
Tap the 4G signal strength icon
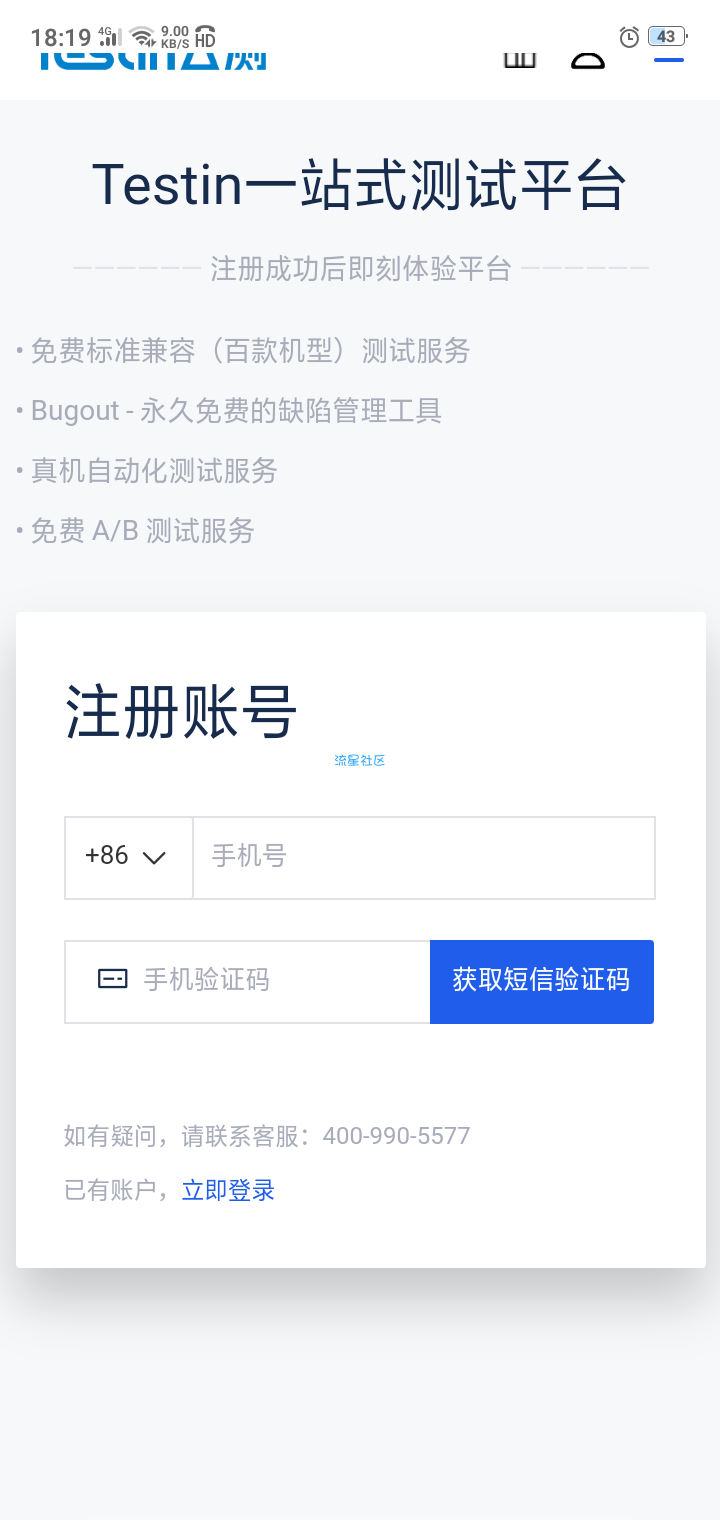[110, 37]
